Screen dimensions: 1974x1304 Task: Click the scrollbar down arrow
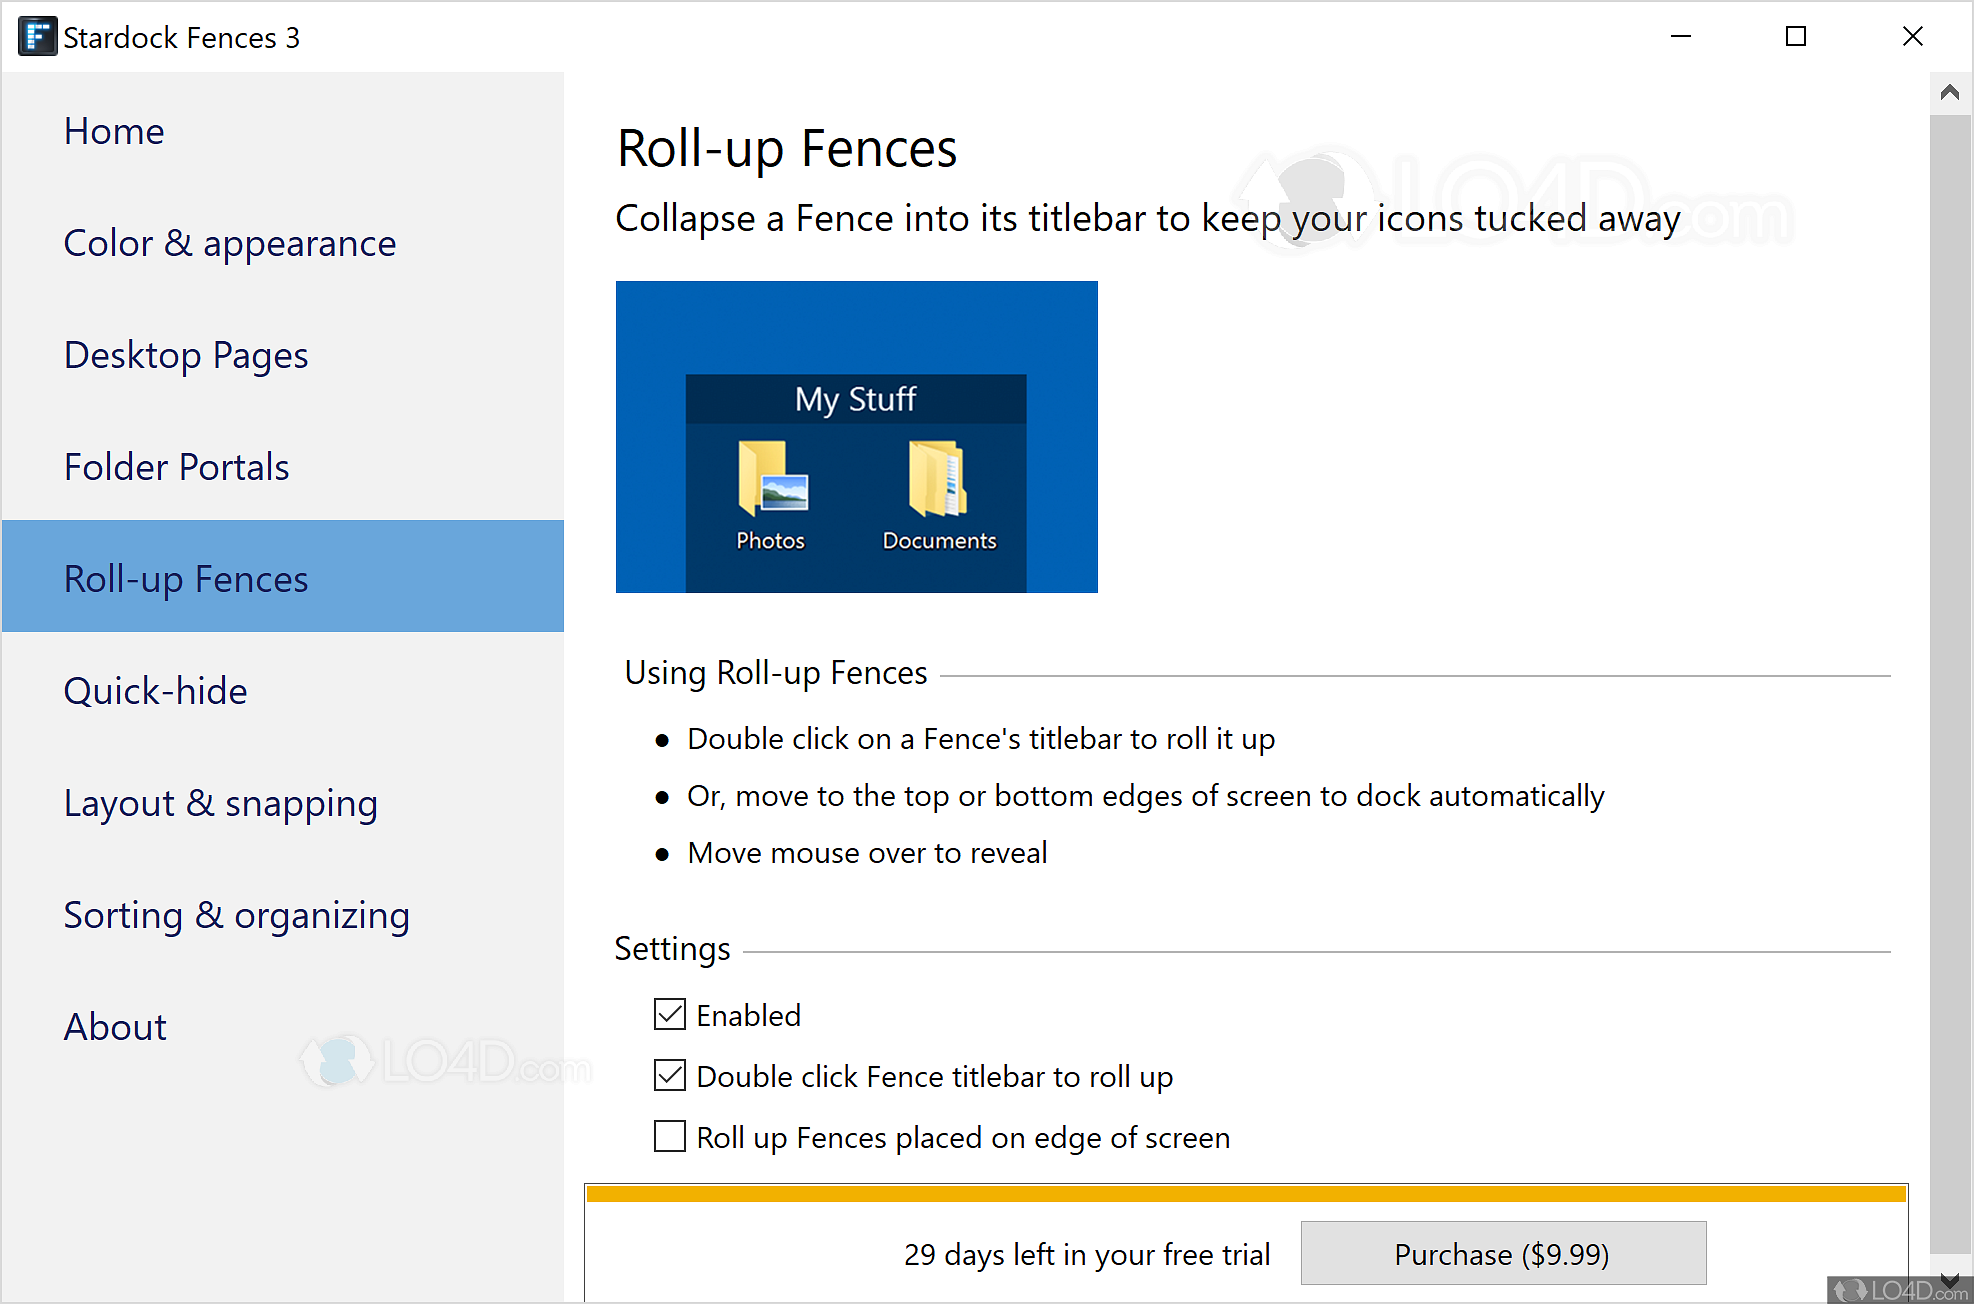point(1949,1278)
